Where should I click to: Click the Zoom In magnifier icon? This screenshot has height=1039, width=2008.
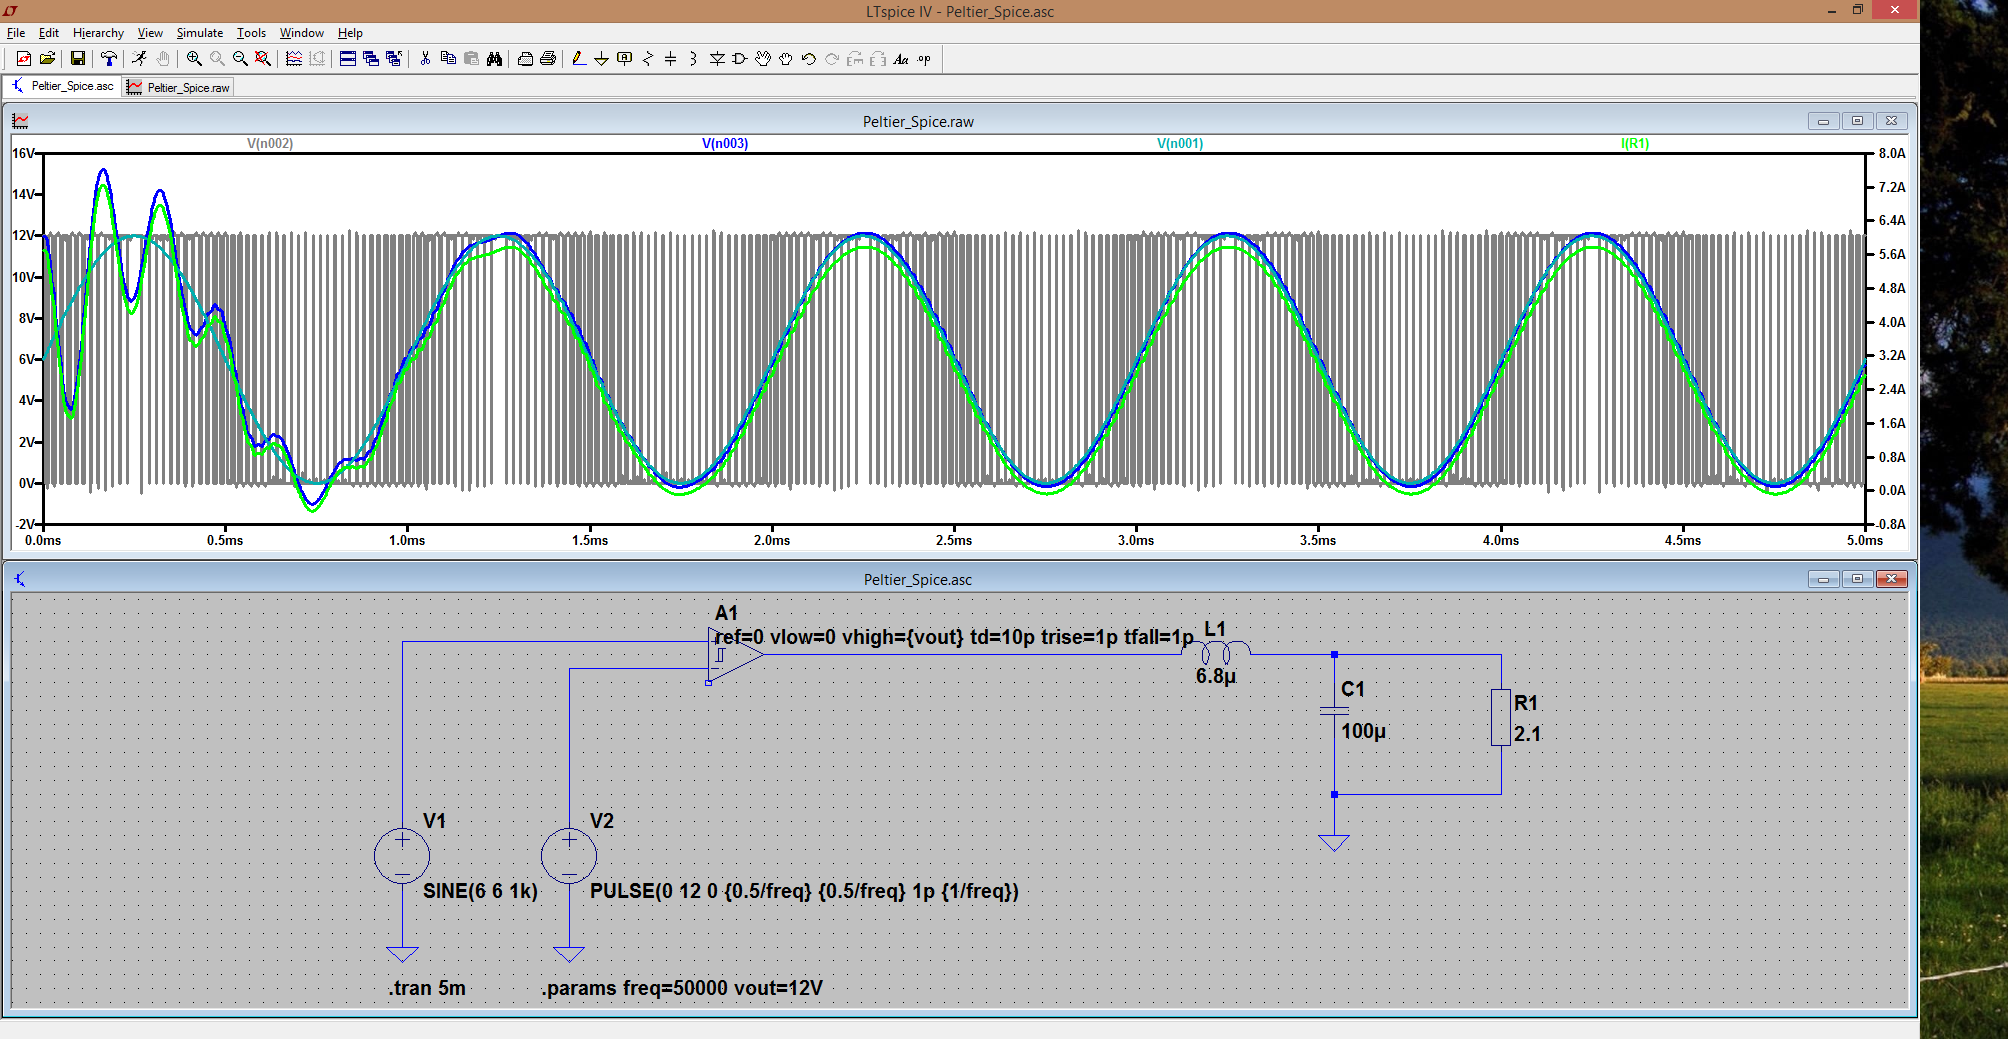194,59
